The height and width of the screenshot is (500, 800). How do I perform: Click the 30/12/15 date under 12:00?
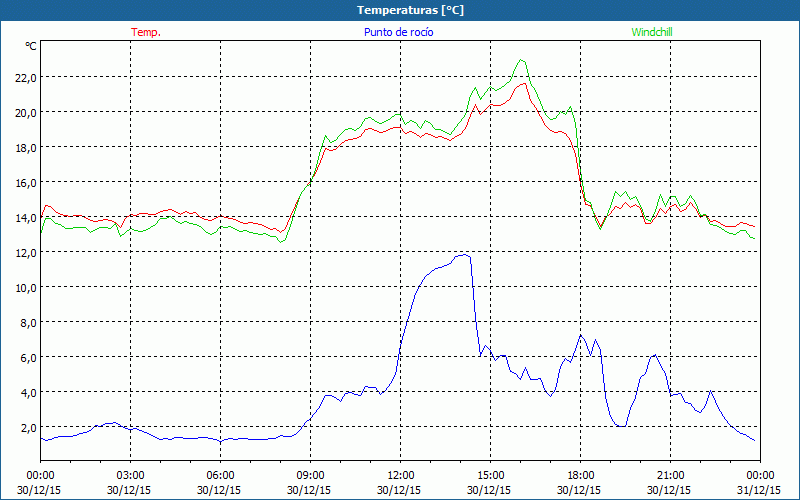(x=399, y=490)
